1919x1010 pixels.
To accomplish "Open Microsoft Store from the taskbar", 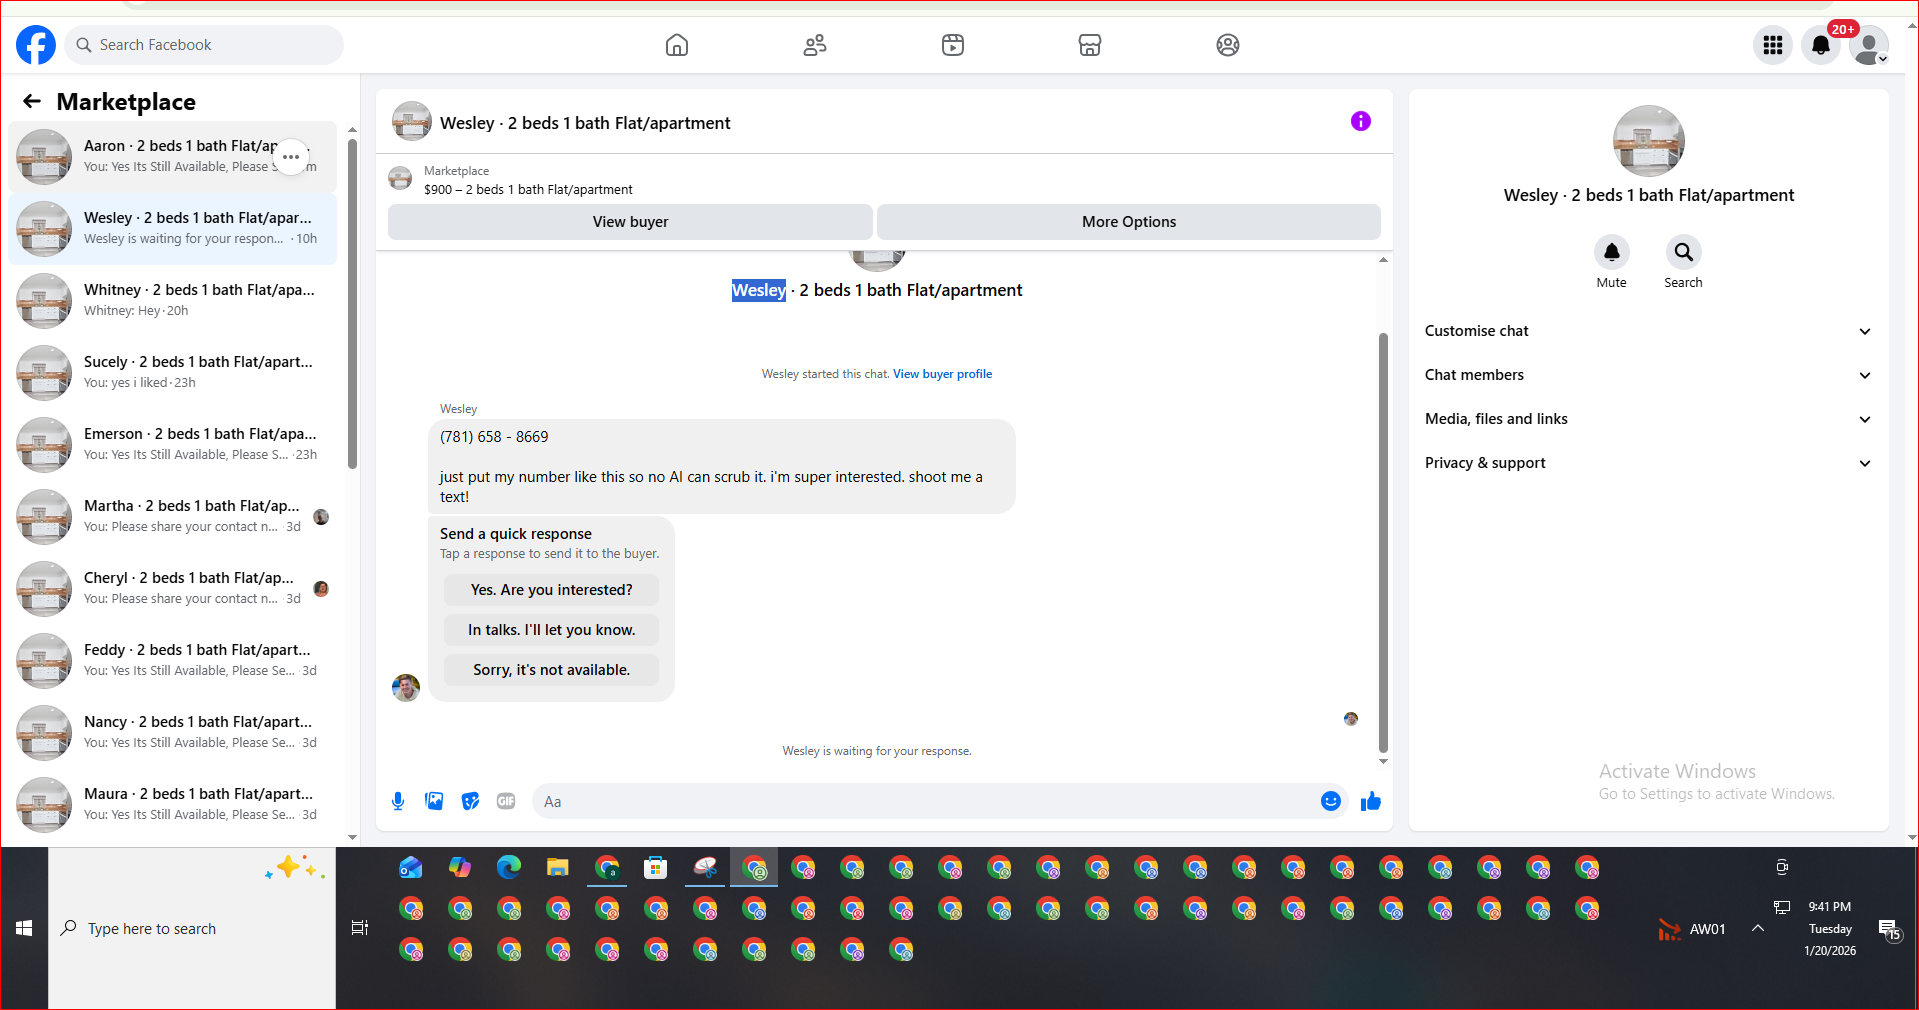I will 656,867.
